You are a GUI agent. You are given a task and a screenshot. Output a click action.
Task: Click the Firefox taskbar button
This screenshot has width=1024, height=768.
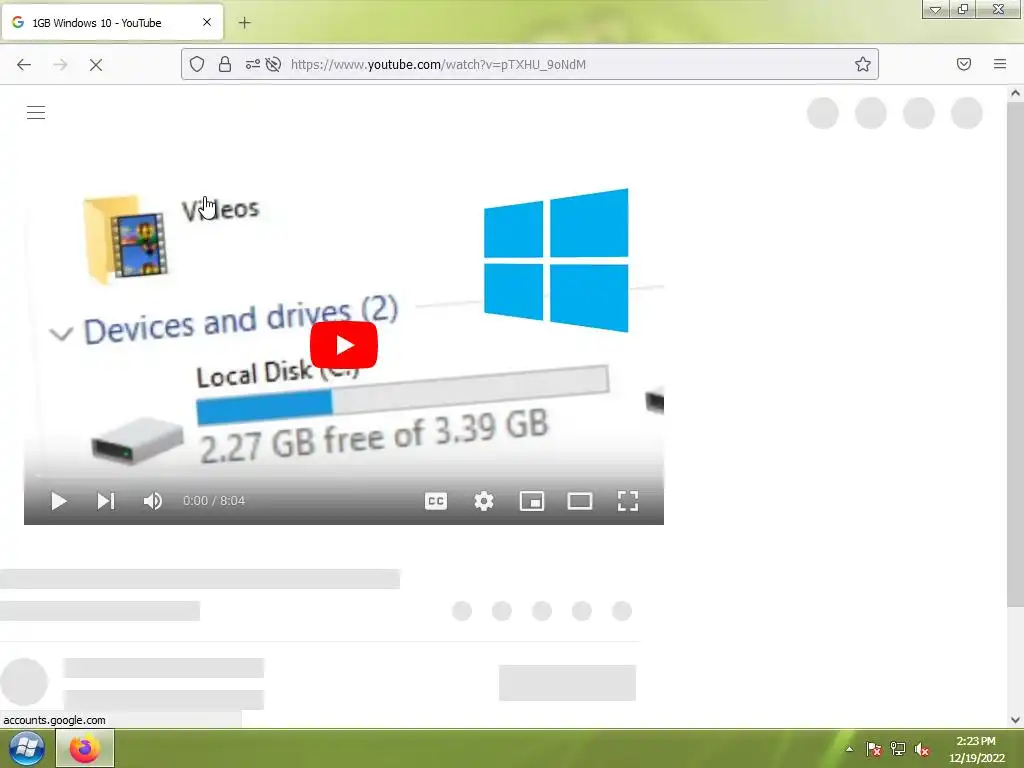(x=85, y=748)
